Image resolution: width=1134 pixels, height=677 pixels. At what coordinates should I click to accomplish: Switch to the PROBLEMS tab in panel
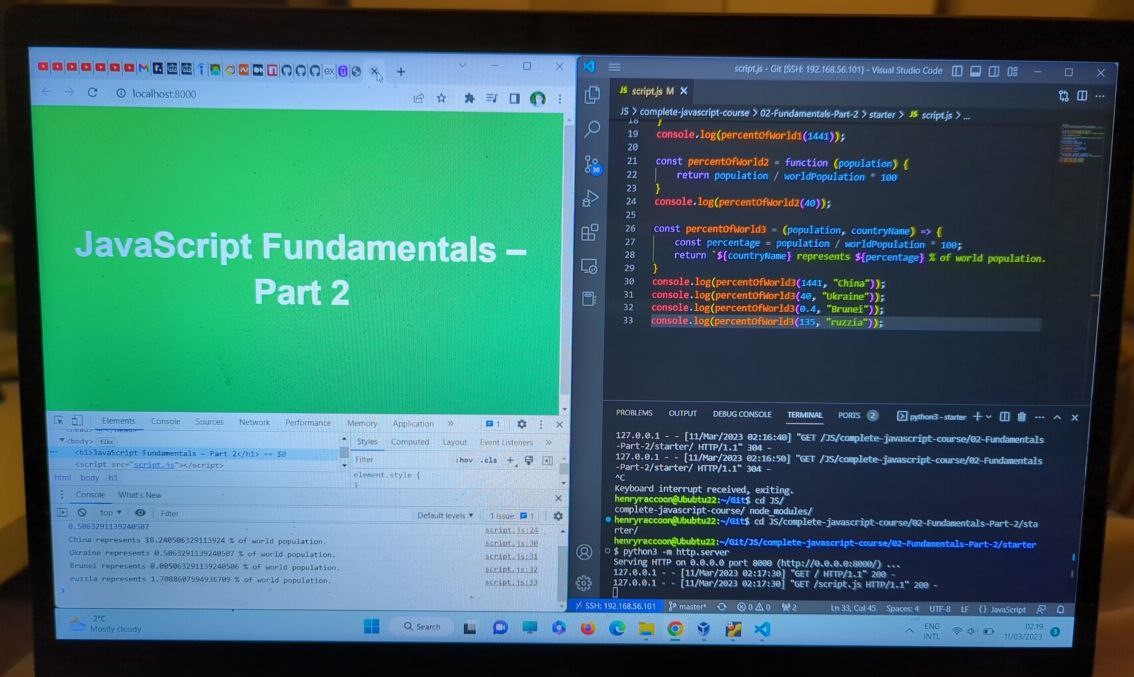point(634,414)
